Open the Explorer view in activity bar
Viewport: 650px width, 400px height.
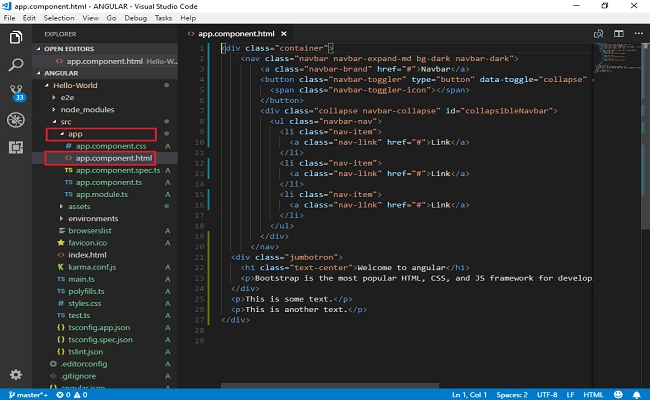[16, 37]
